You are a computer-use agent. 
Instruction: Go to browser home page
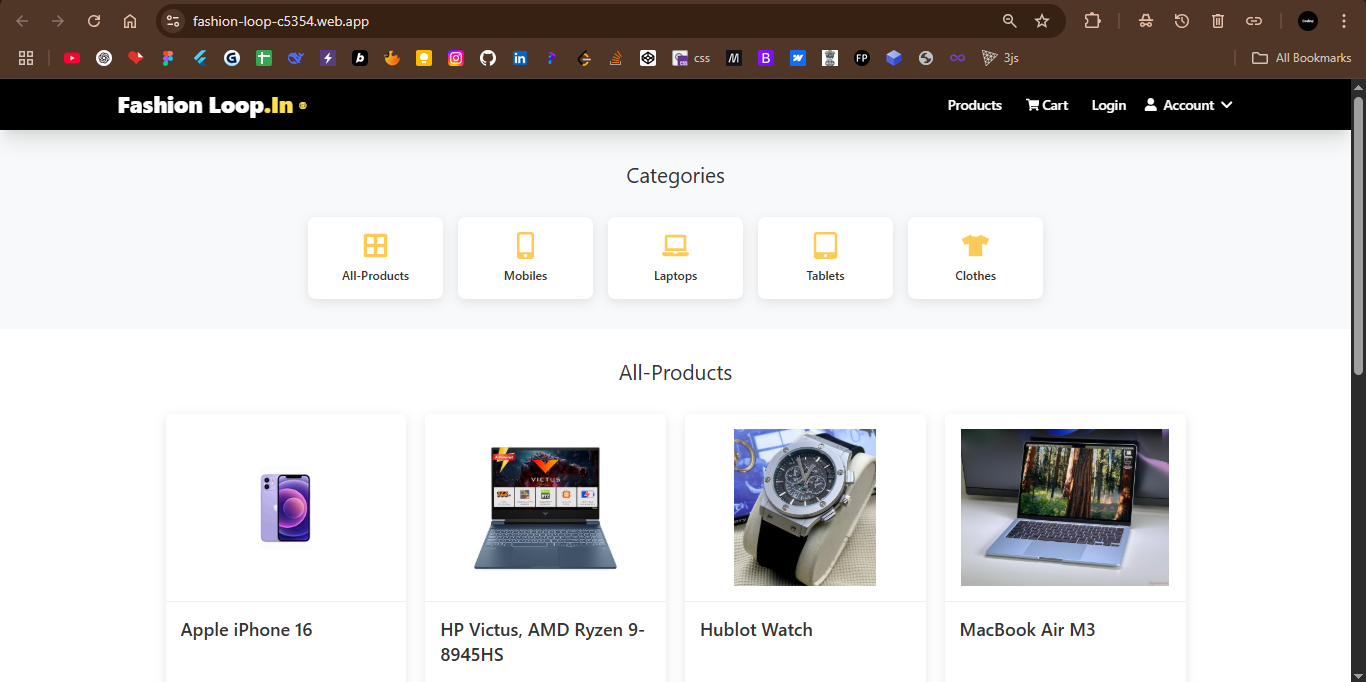click(x=130, y=21)
